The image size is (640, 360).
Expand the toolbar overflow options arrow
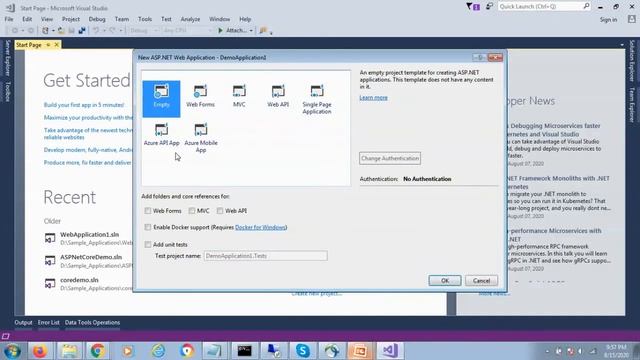coord(271,33)
